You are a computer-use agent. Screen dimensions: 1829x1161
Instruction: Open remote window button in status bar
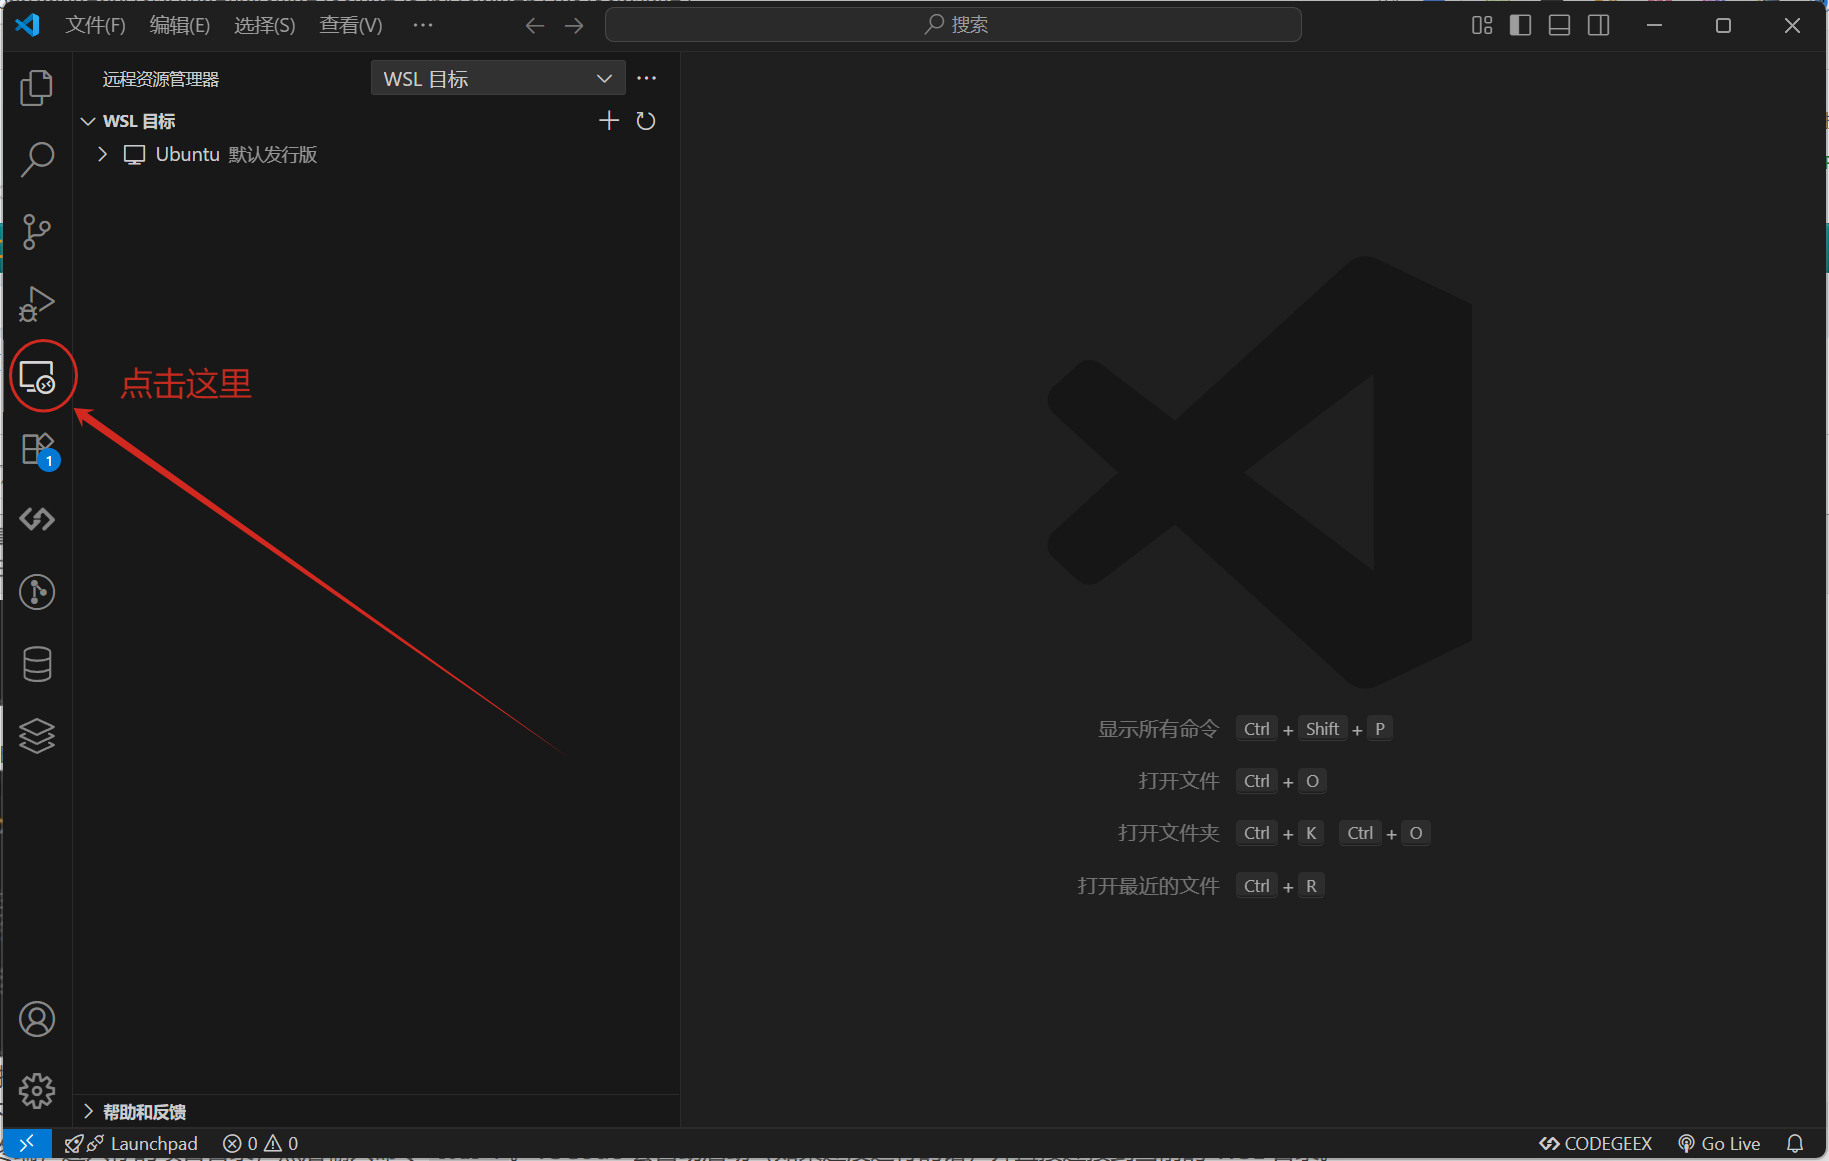click(27, 1143)
